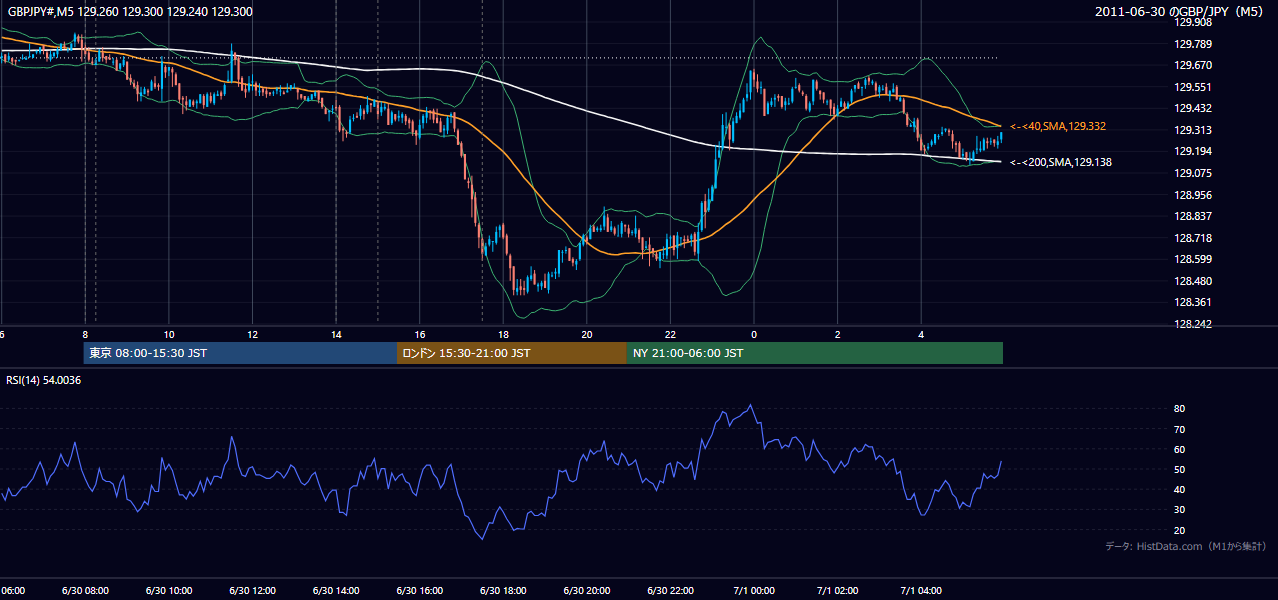1278x600 pixels.
Task: Click the RSI 70 level label
Action: click(1180, 429)
